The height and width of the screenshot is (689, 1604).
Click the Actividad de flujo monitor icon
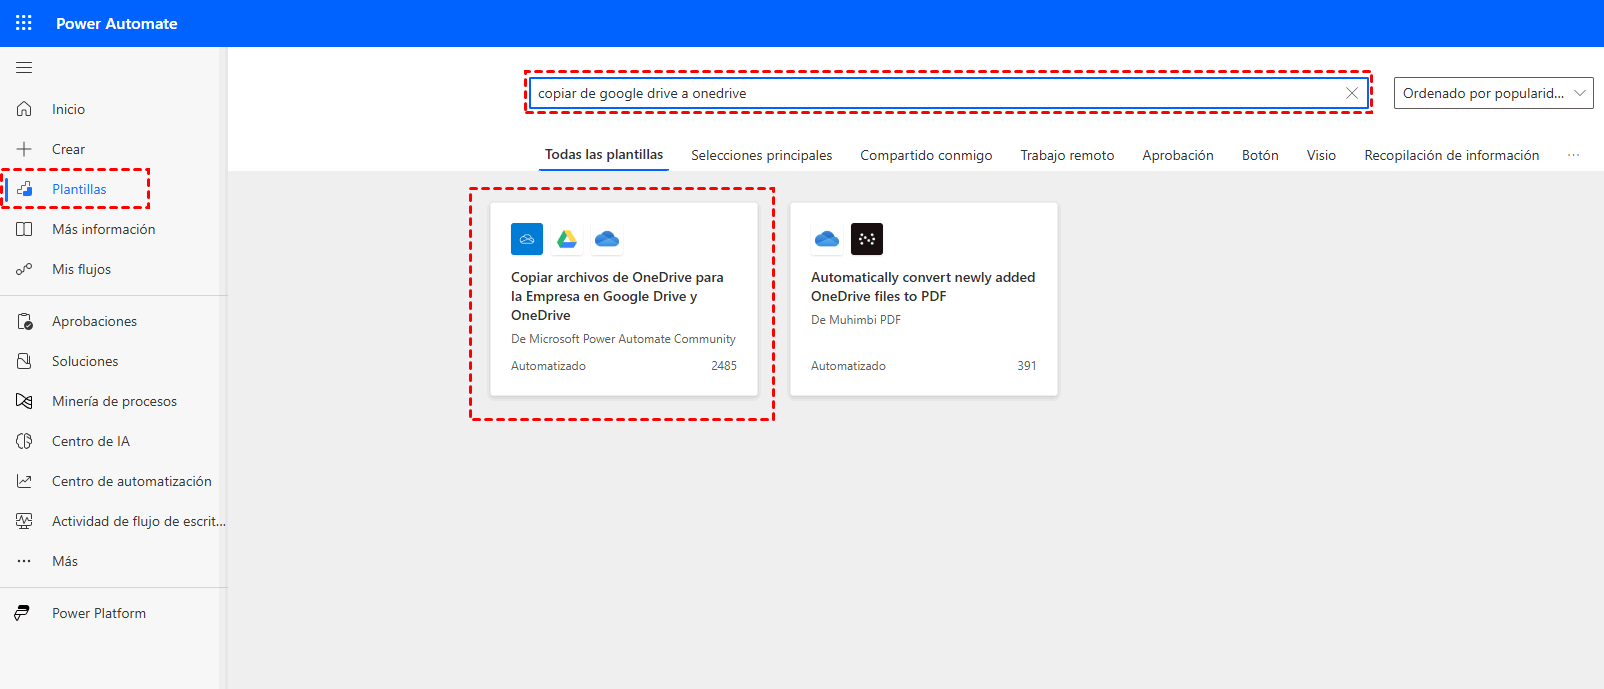tap(24, 521)
